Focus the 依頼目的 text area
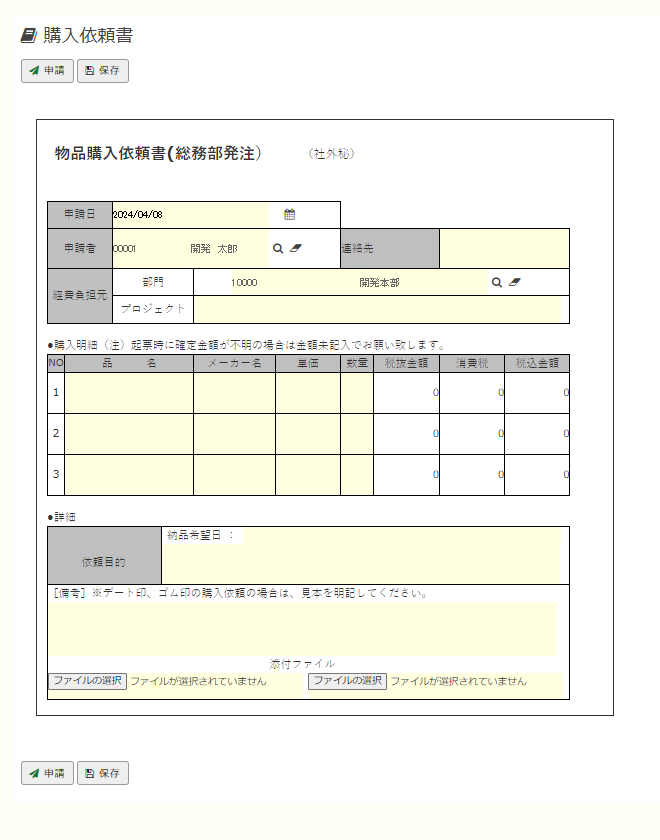This screenshot has width=660, height=840. [361, 564]
